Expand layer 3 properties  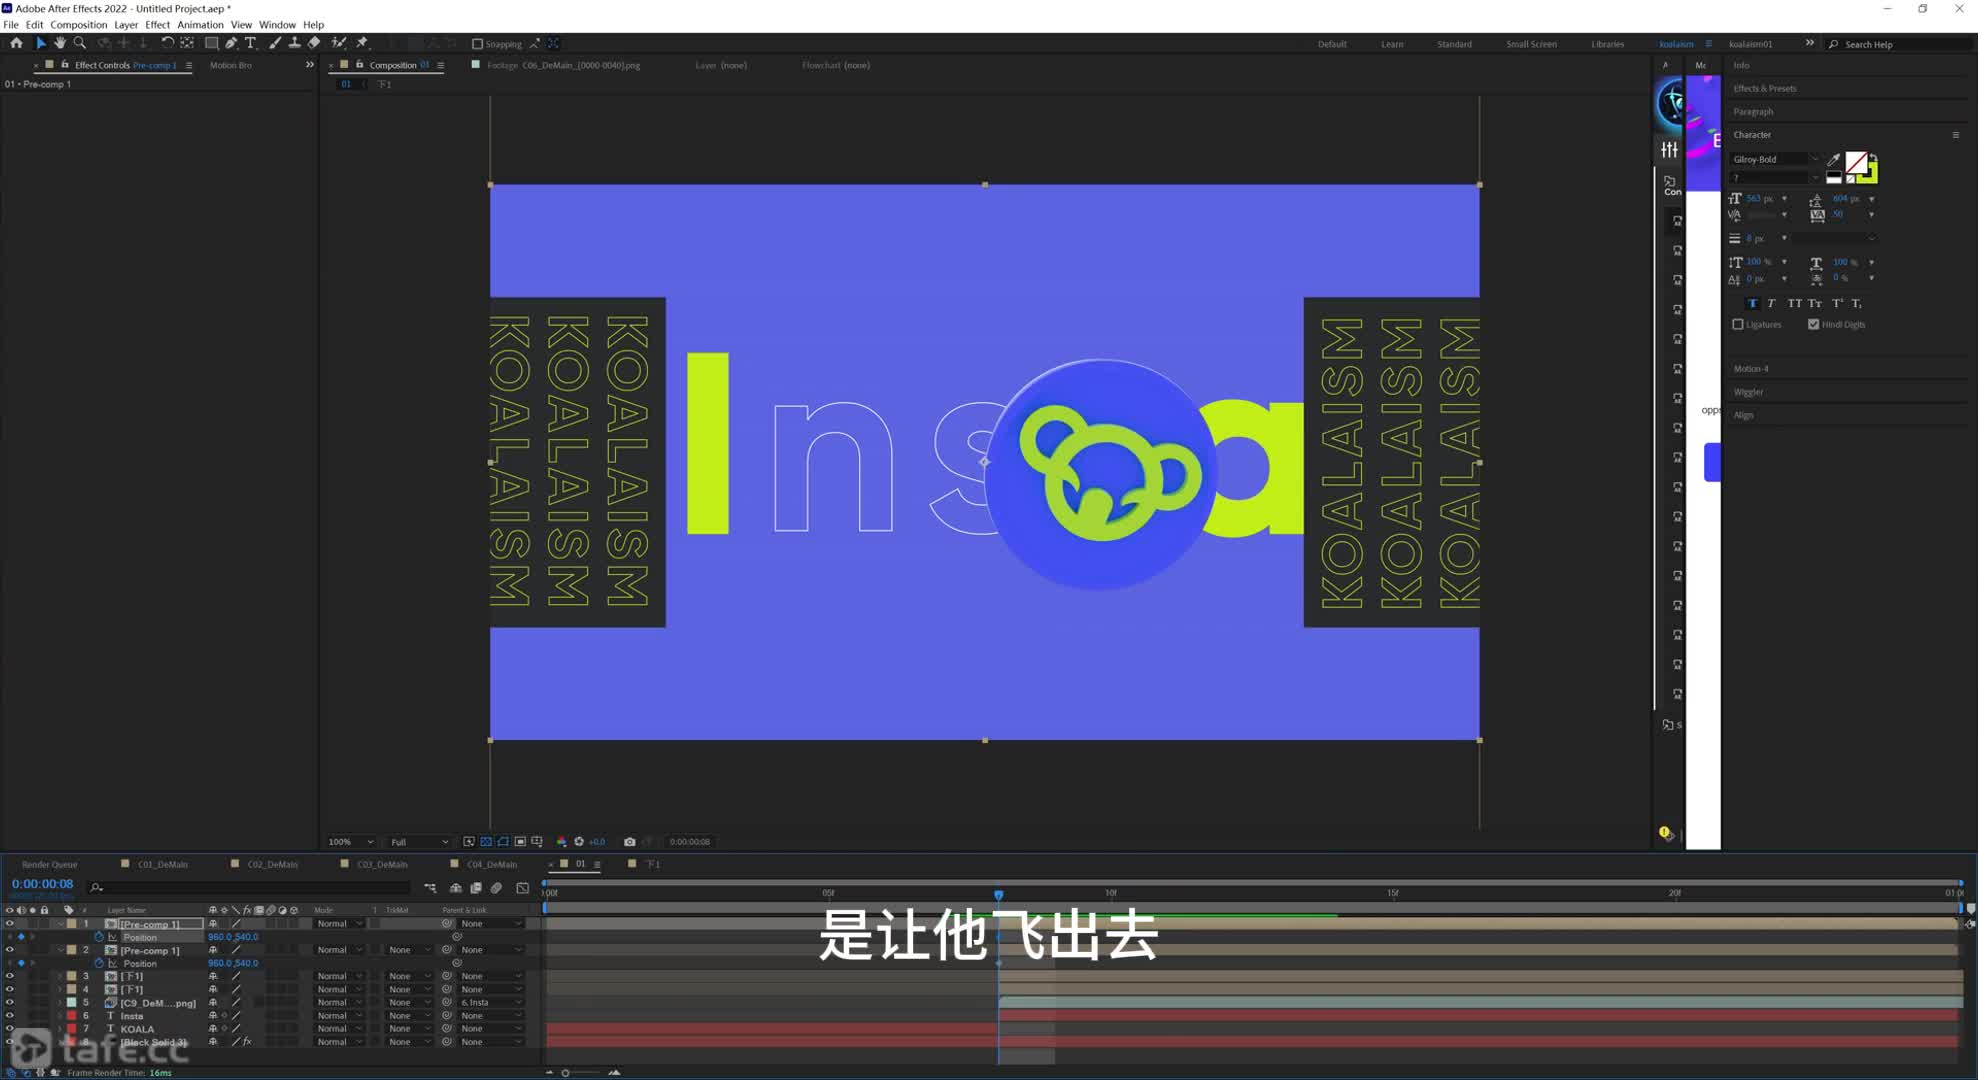click(60, 976)
